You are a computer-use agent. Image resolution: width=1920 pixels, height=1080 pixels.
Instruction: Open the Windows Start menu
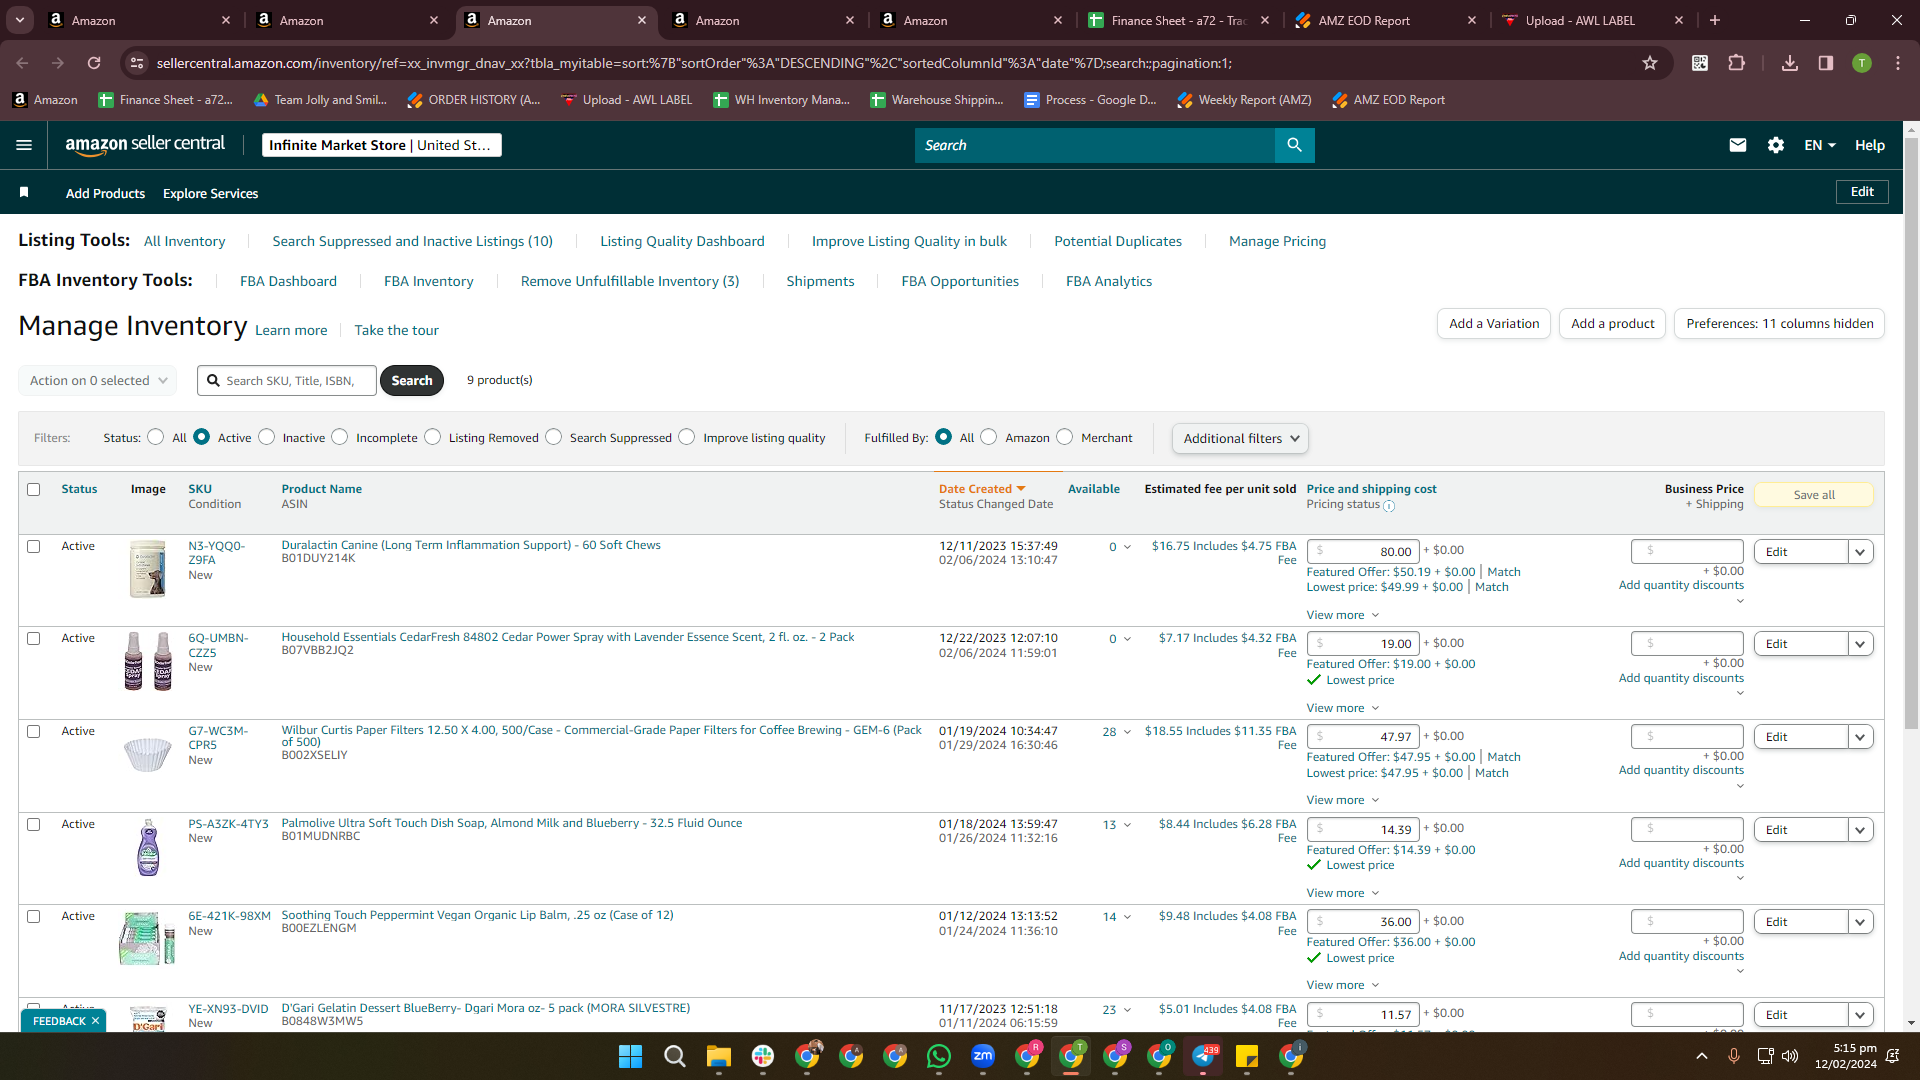click(630, 1056)
